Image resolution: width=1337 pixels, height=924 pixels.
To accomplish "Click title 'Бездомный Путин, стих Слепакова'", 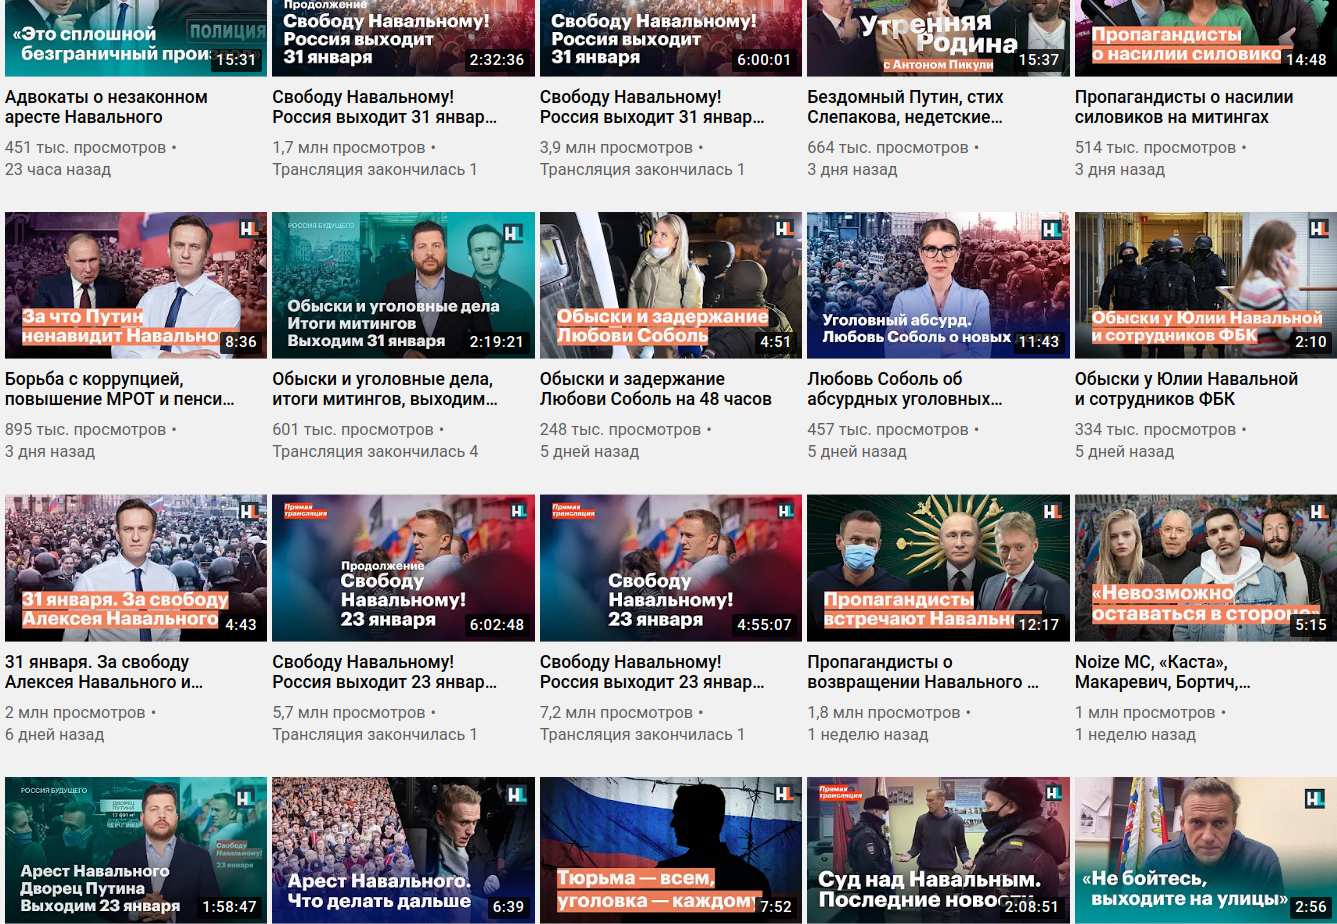I will (905, 107).
